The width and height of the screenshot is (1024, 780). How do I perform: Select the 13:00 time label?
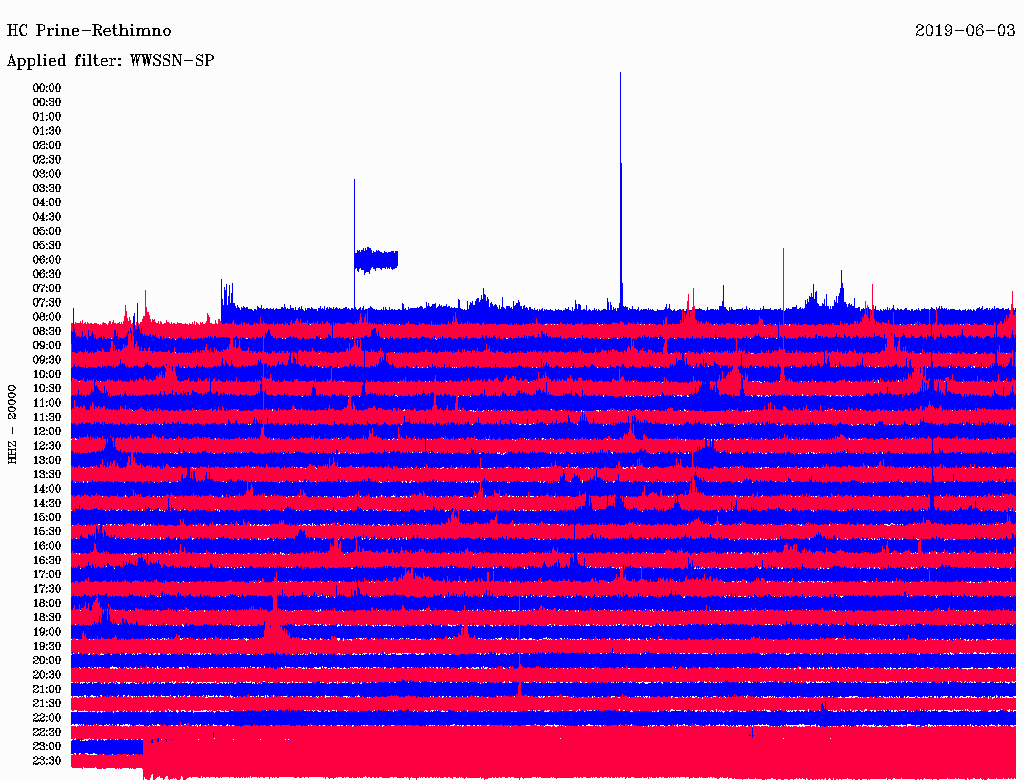[x=46, y=460]
